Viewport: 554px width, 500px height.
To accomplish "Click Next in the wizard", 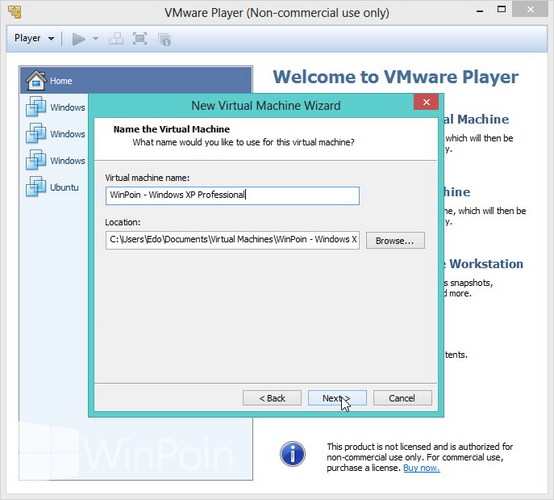I will tap(337, 398).
